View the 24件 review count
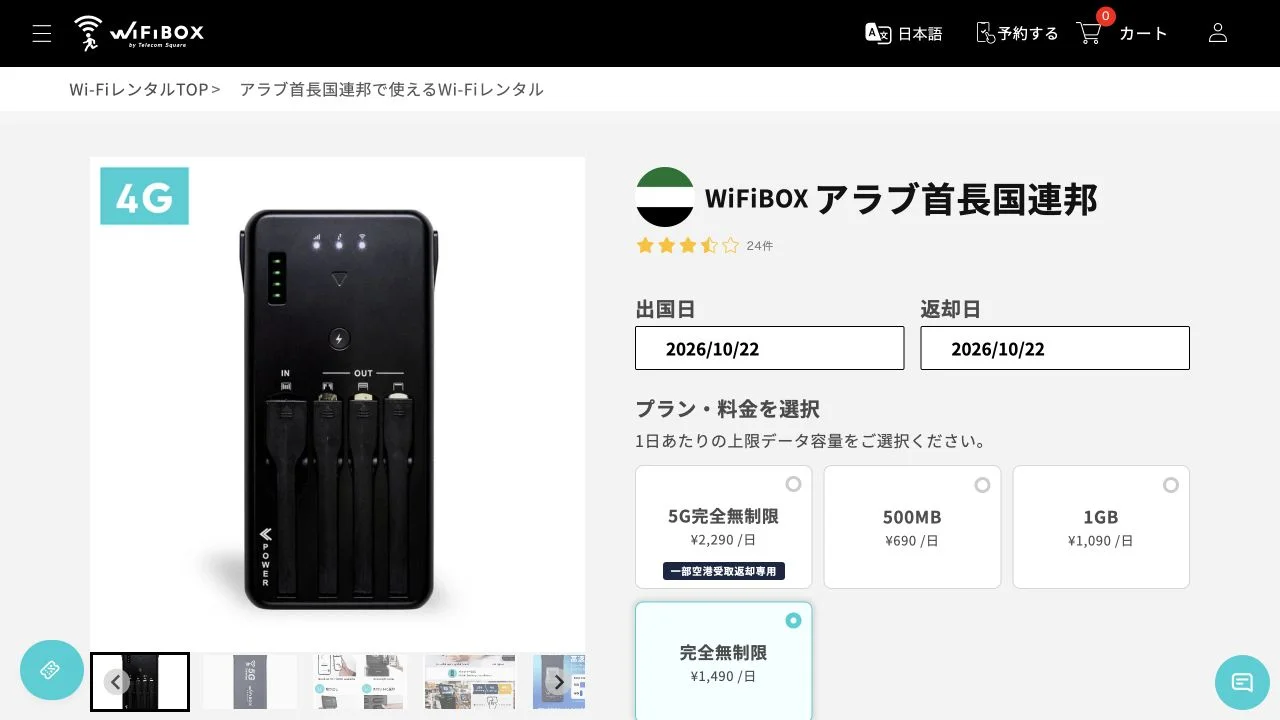This screenshot has width=1280, height=720. [760, 246]
